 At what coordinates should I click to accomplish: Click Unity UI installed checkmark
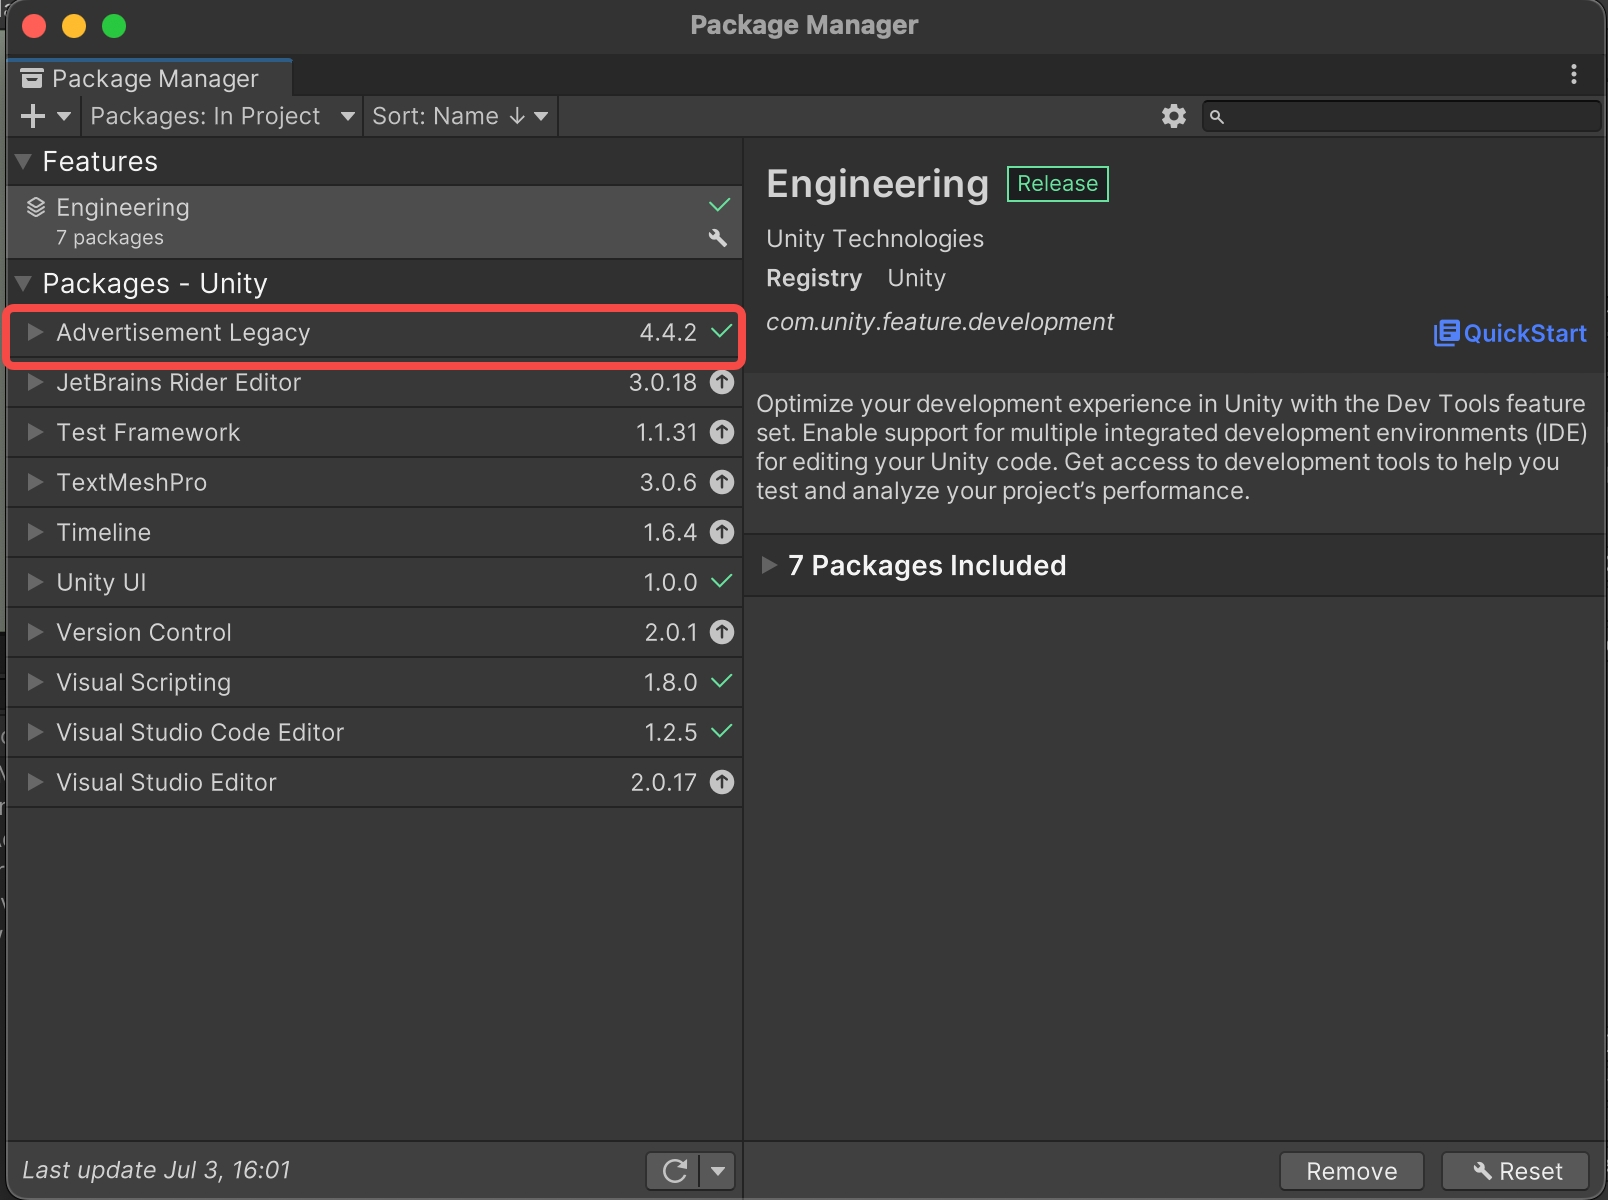click(721, 581)
